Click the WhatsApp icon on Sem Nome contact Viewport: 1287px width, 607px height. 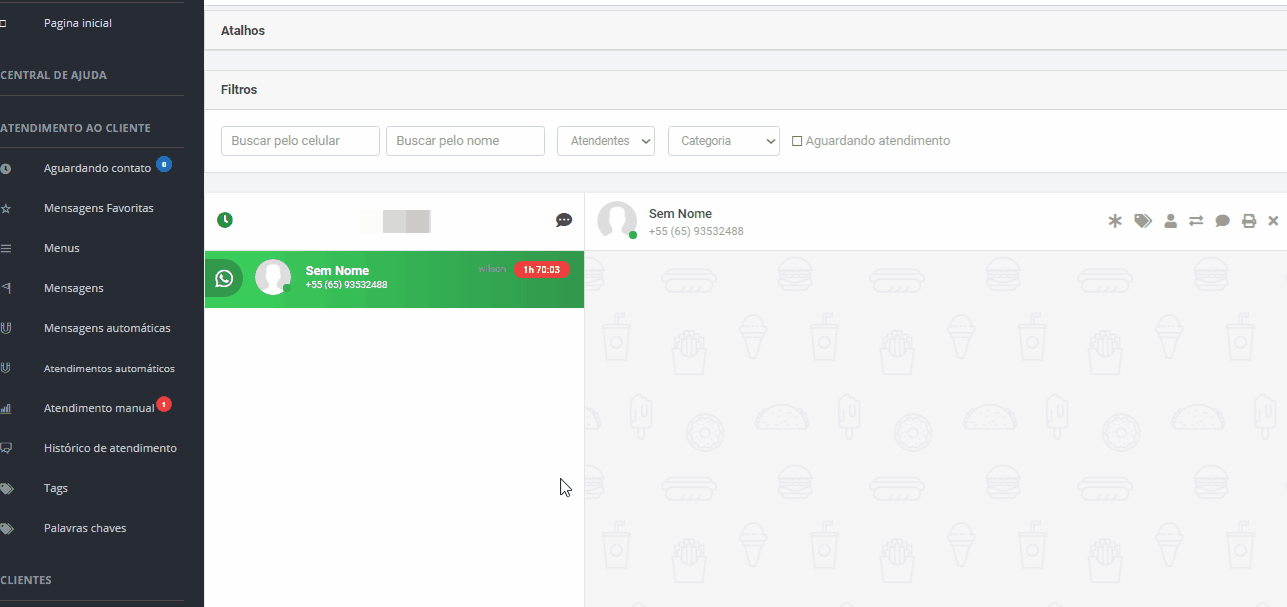(x=224, y=278)
